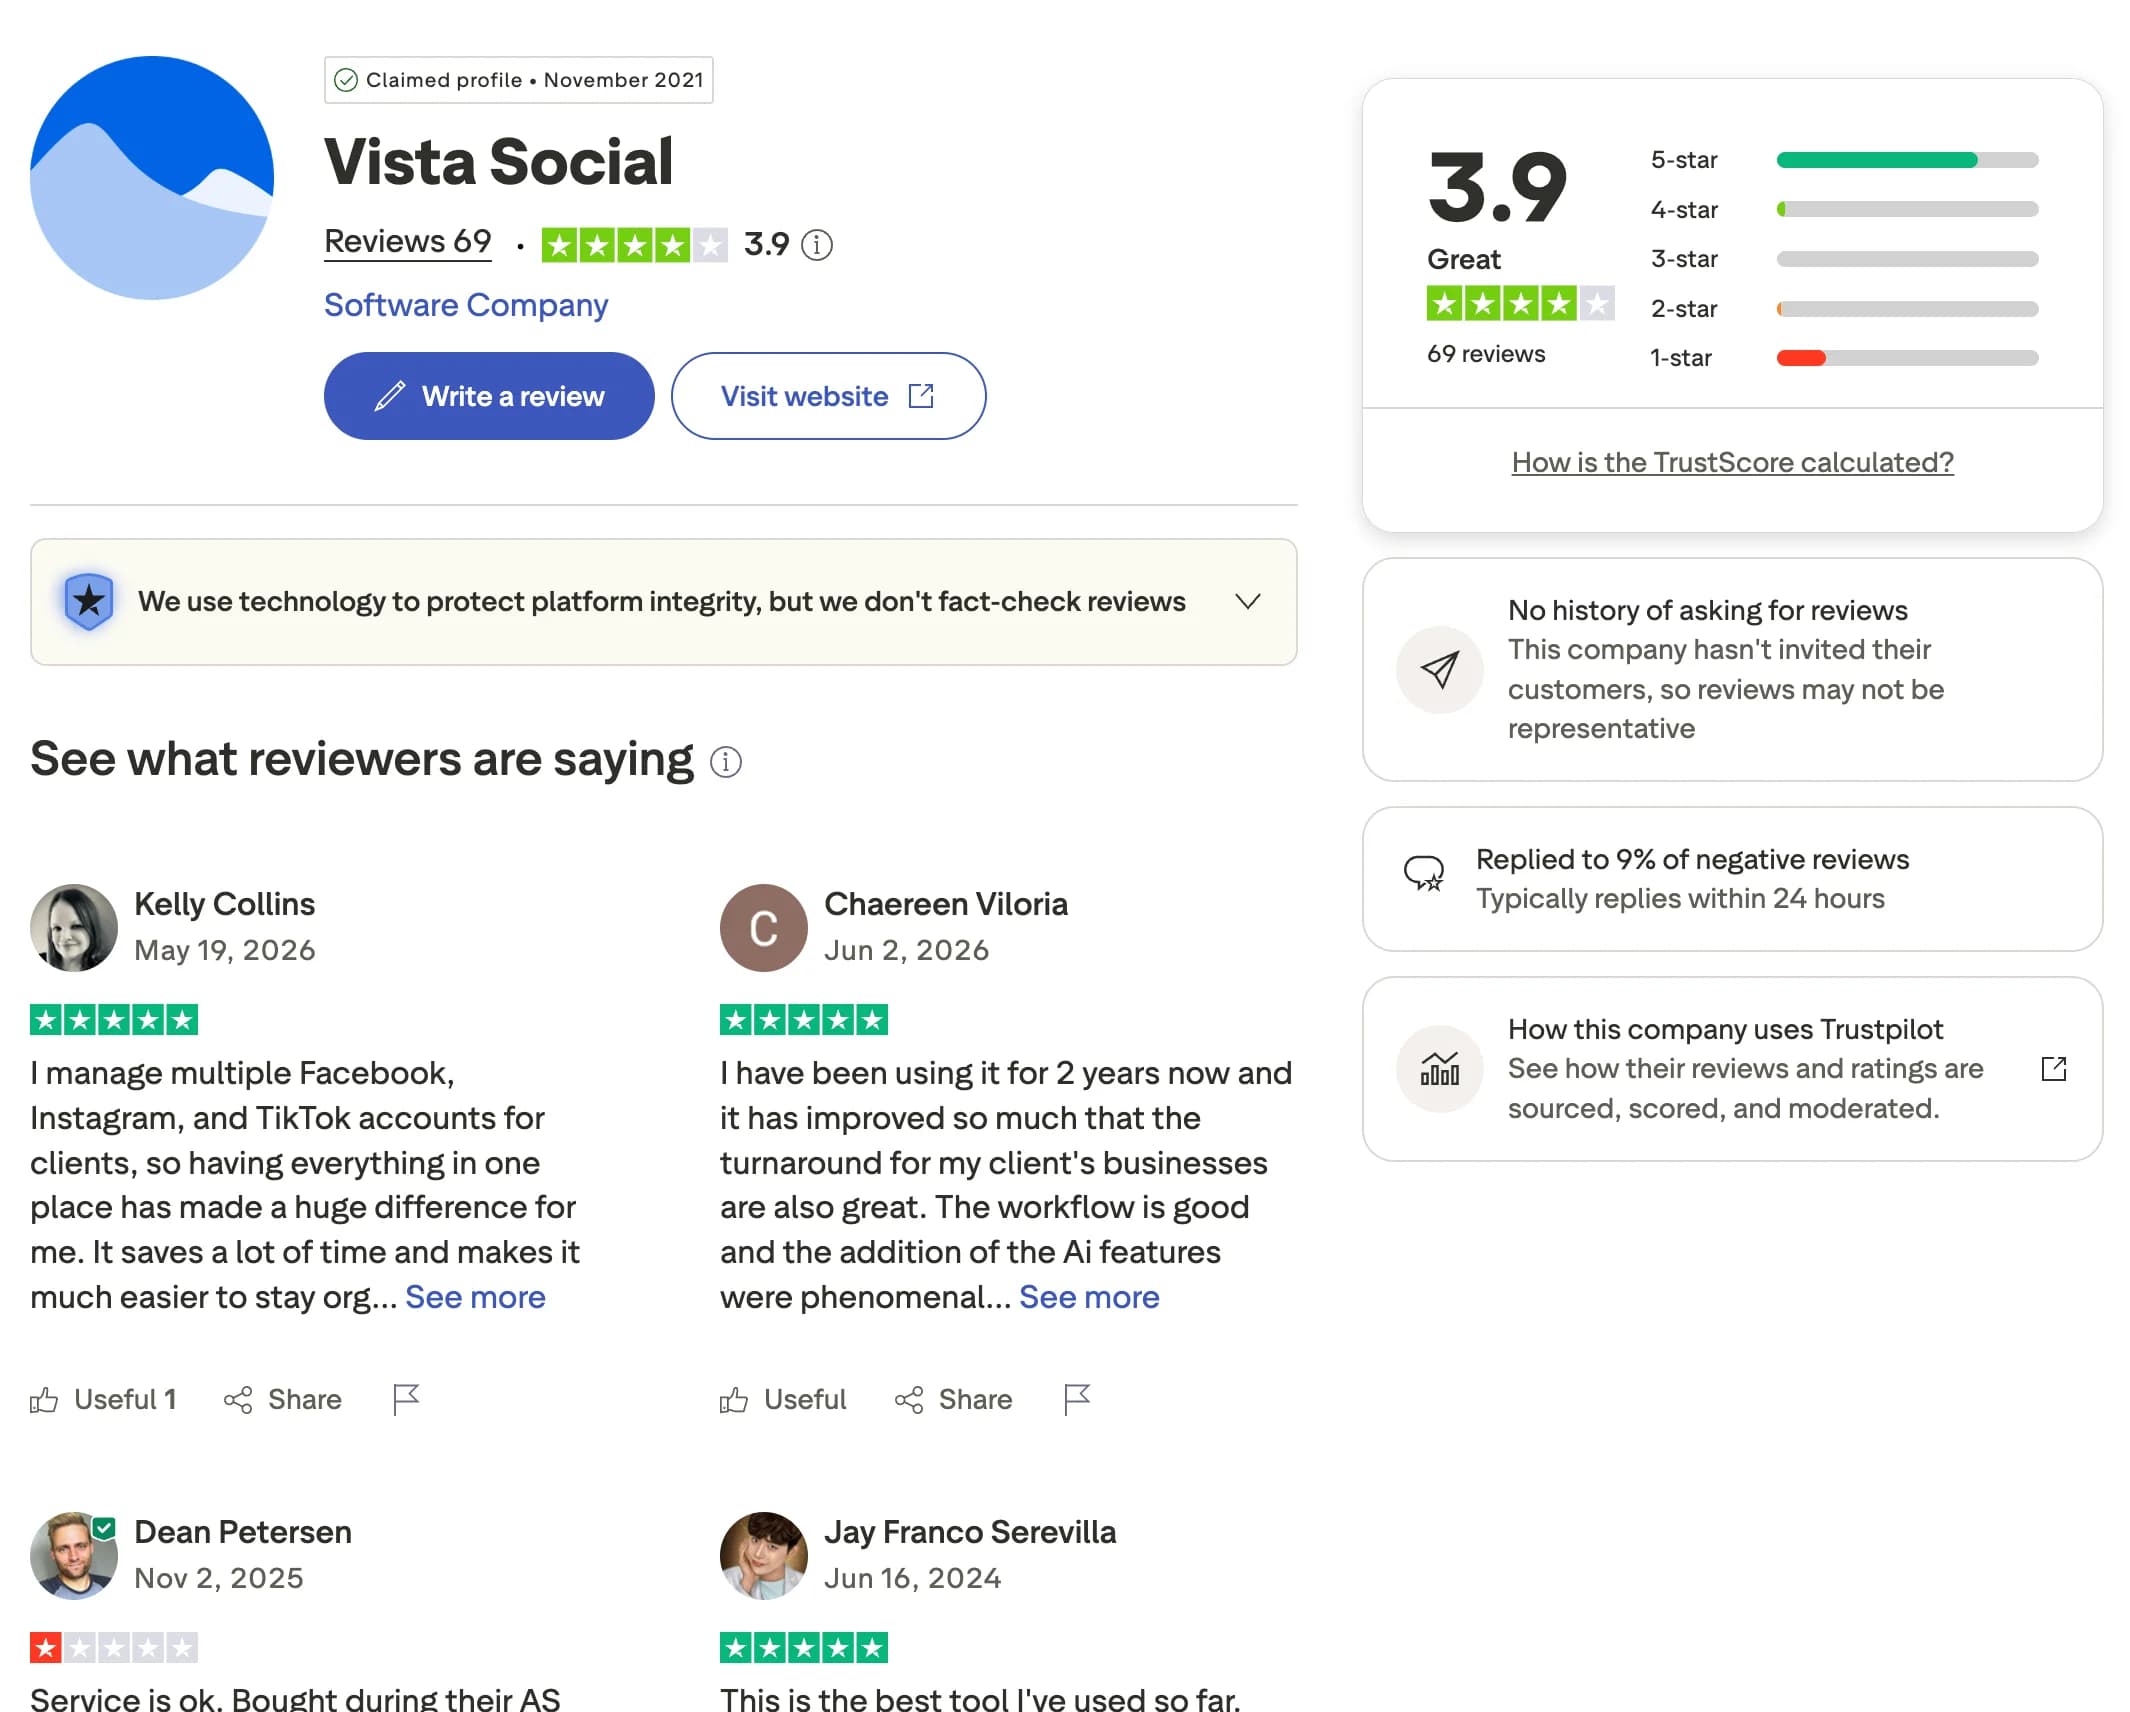Click Dean Petersen one-star rating
This screenshot has width=2130, height=1712.
pyautogui.click(x=114, y=1647)
